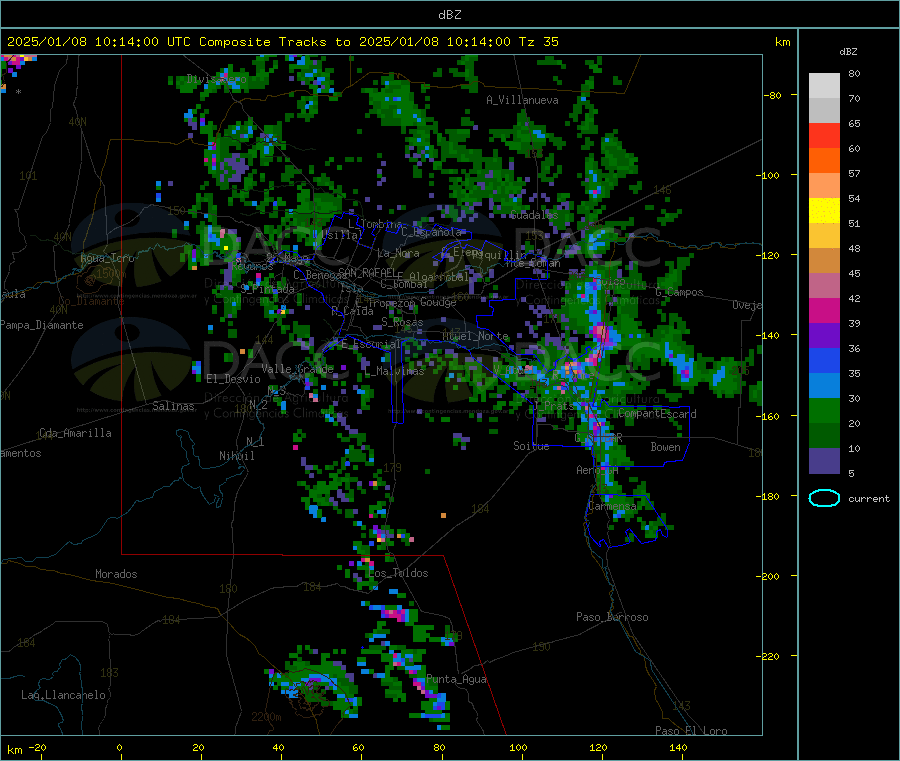
Task: Pick the red 65-60 dBZ swatch
Action: 824,135
